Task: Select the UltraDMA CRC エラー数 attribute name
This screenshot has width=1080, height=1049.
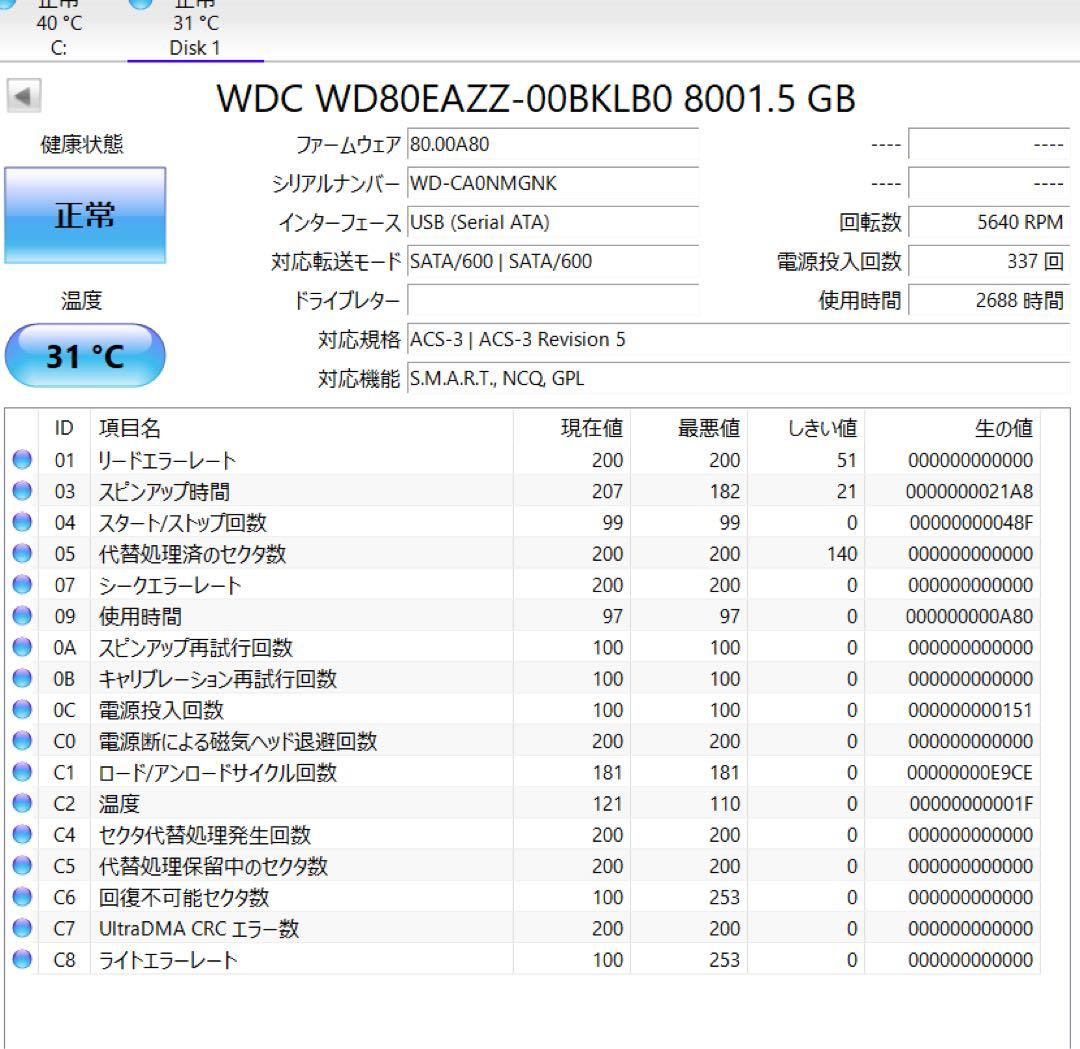Action: click(x=199, y=928)
